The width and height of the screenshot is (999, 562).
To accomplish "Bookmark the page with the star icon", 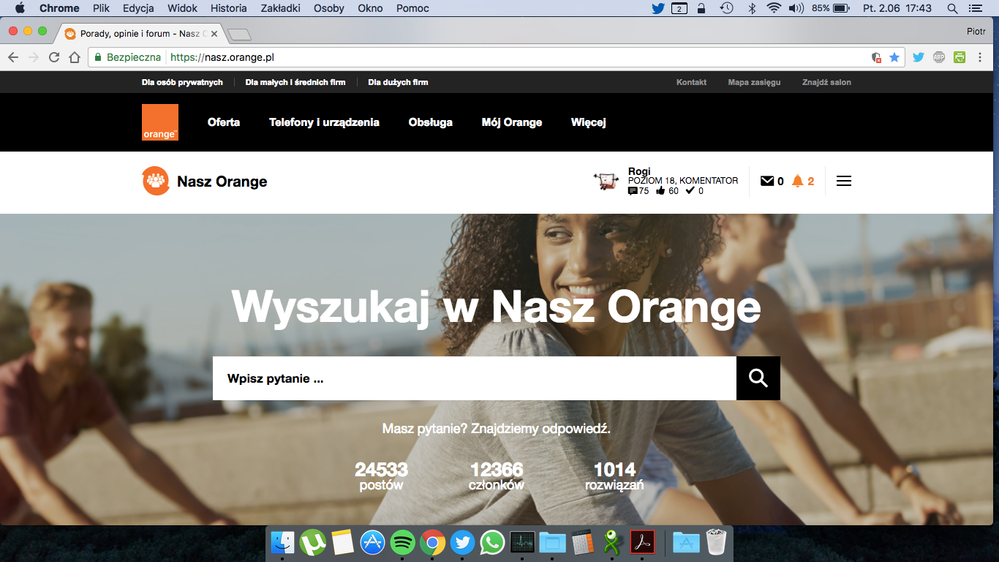I will point(895,57).
